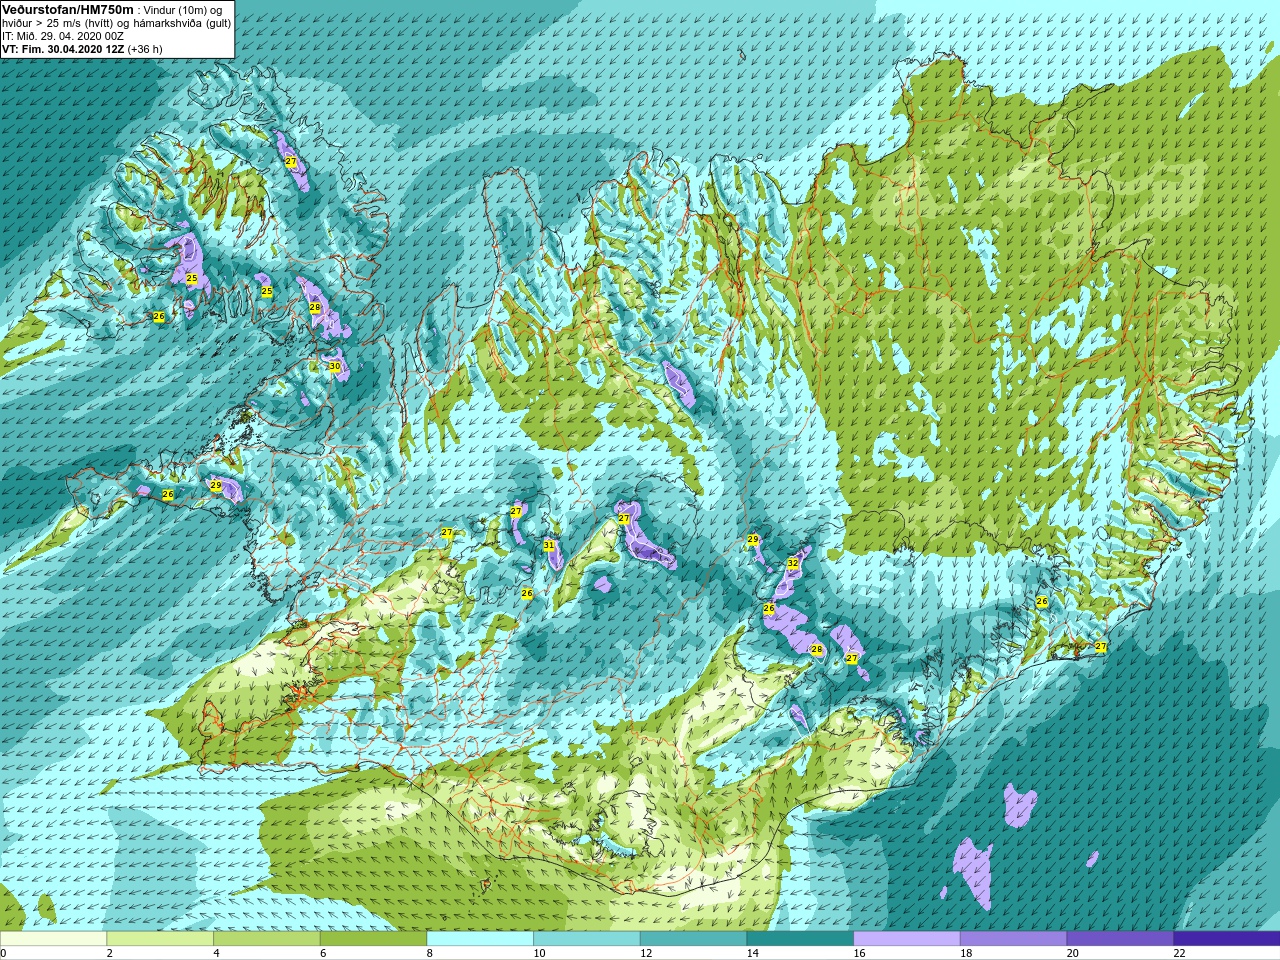Choose the dark indigo legend swatch above 22 m/s
Image resolution: width=1280 pixels, height=960 pixels.
pyautogui.click(x=1226, y=939)
